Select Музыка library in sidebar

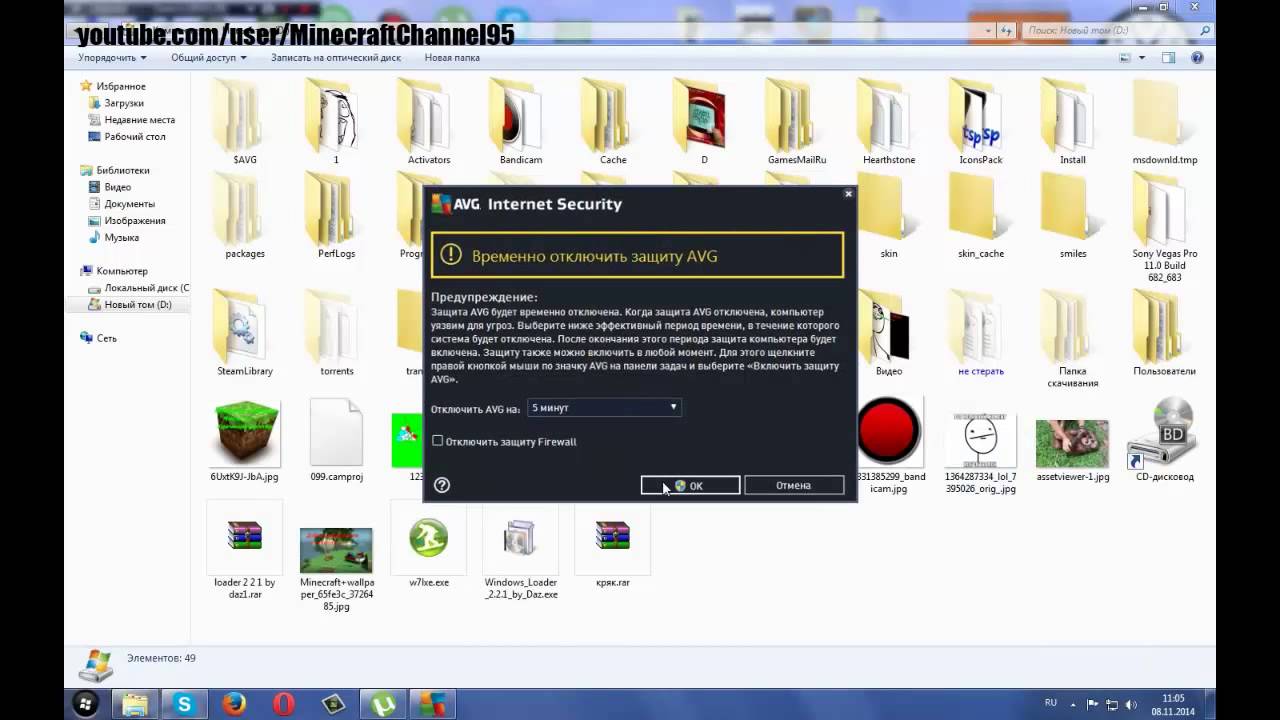click(x=121, y=238)
